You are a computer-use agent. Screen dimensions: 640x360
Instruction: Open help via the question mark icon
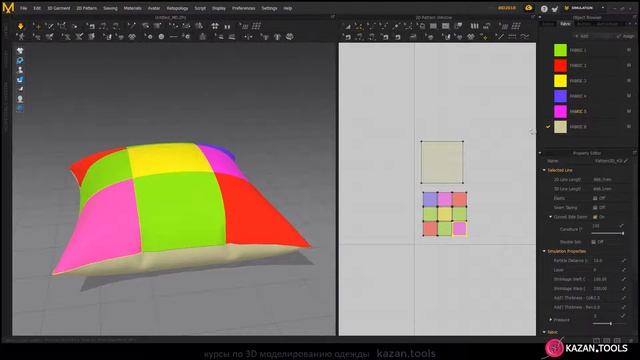pyautogui.click(x=544, y=9)
